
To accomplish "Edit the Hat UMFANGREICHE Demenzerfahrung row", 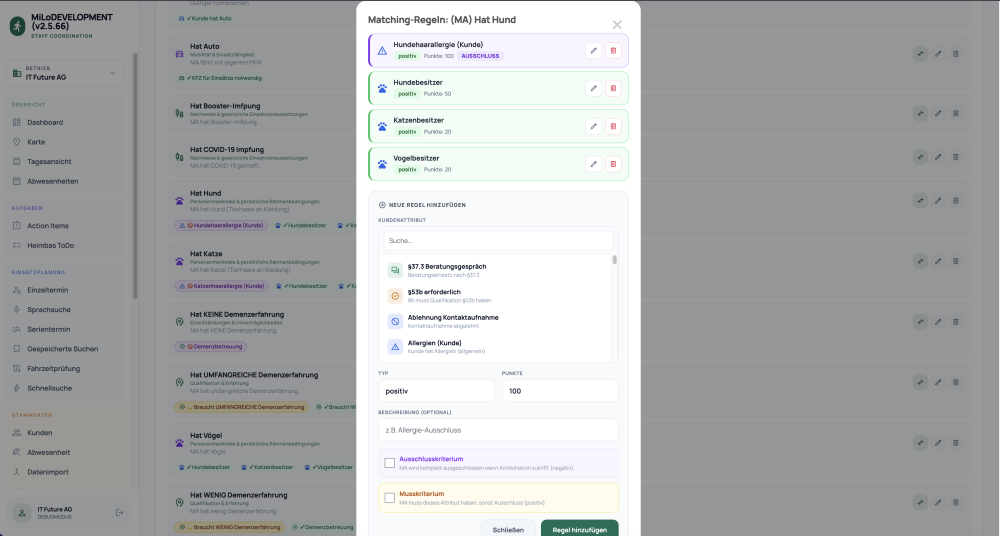I will coord(938,382).
